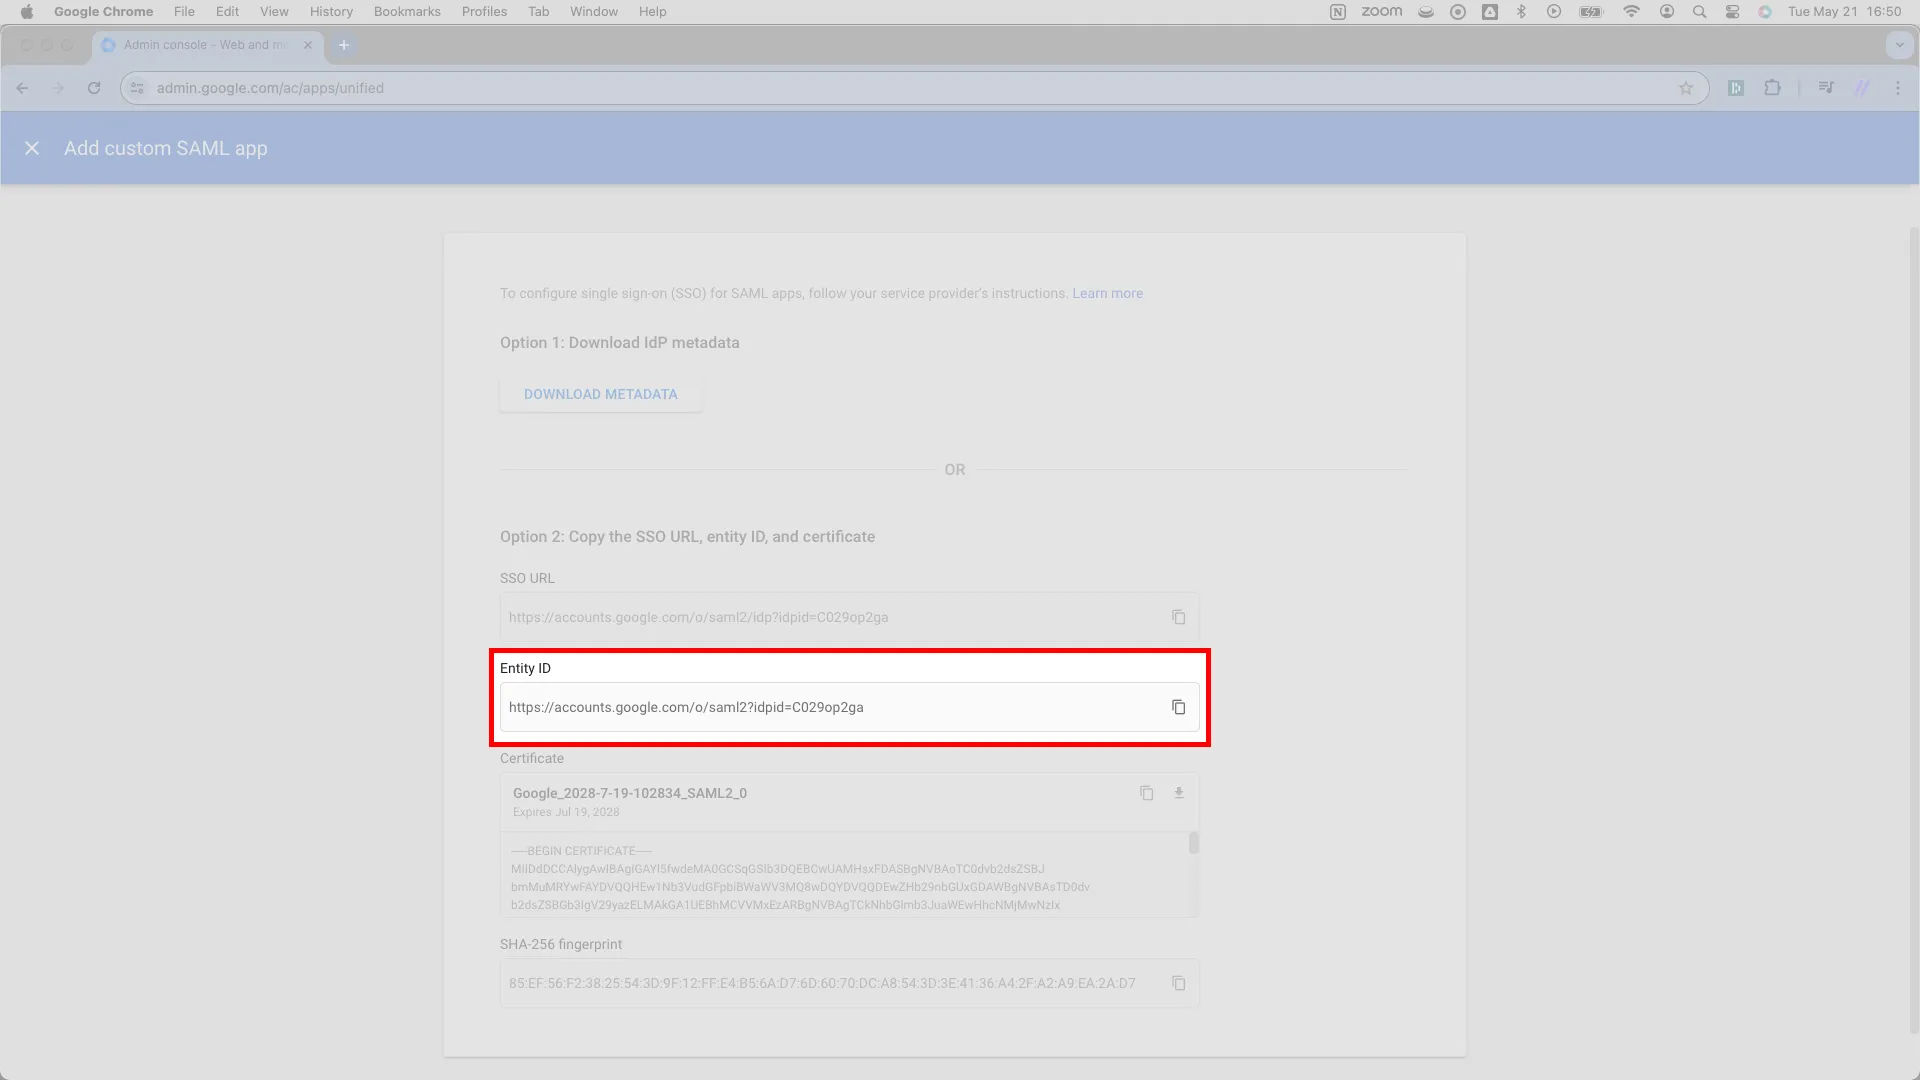The image size is (1920, 1080).
Task: Open the View menu
Action: 274,12
